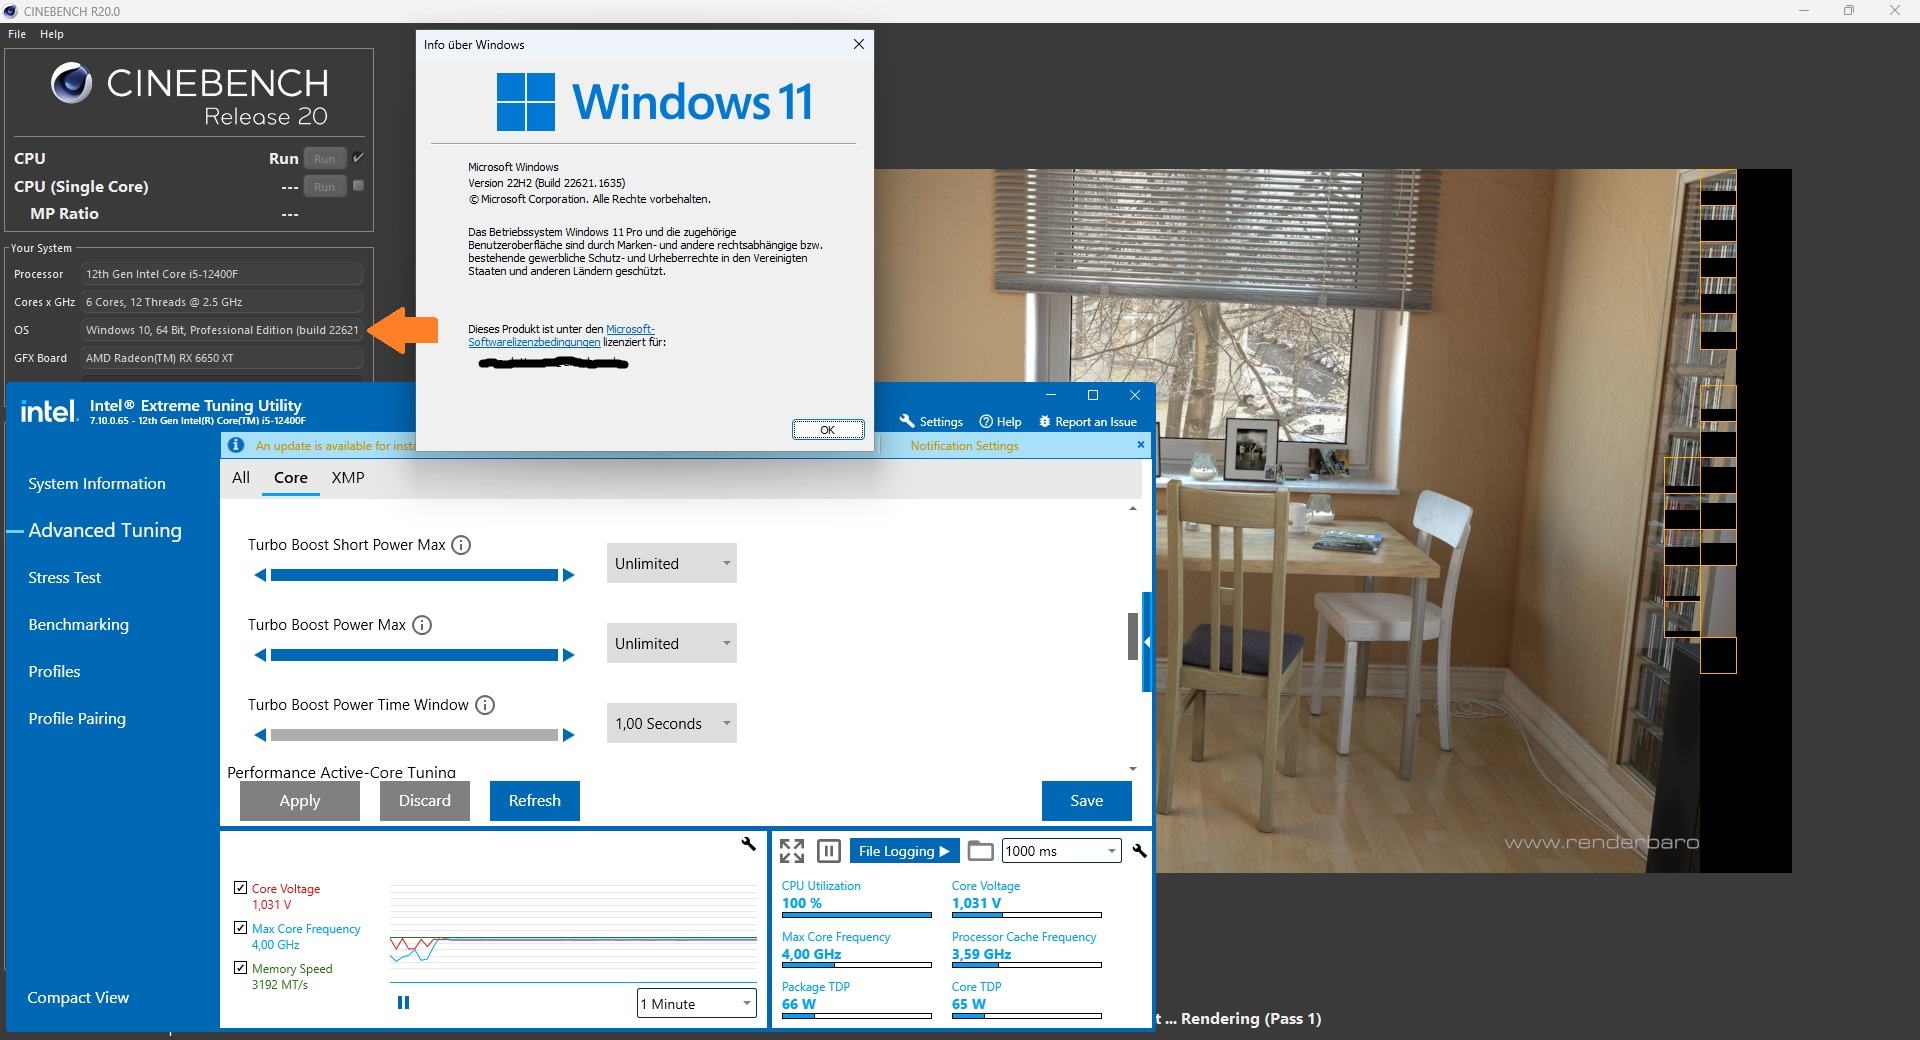
Task: Toggle the CPU test checkbox in Cinebench
Action: 358,157
